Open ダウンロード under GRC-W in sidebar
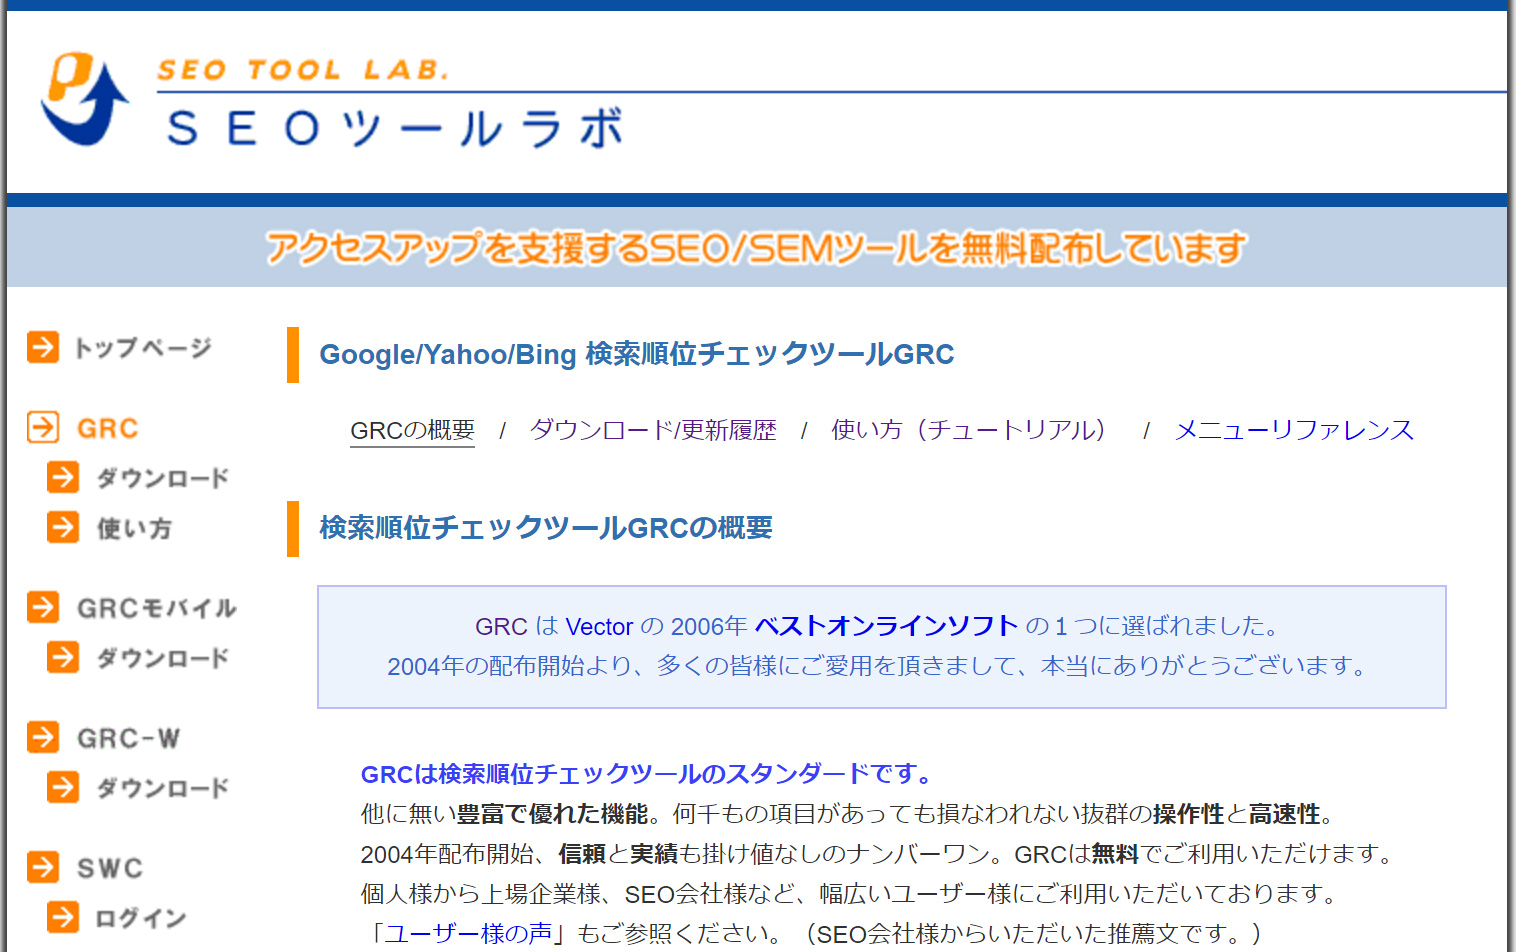Screen dimensions: 1516x952 tap(162, 788)
